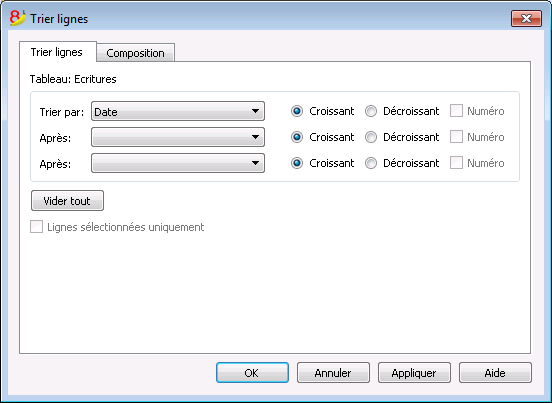Open help with the Aide button
552x403 pixels.
495,373
